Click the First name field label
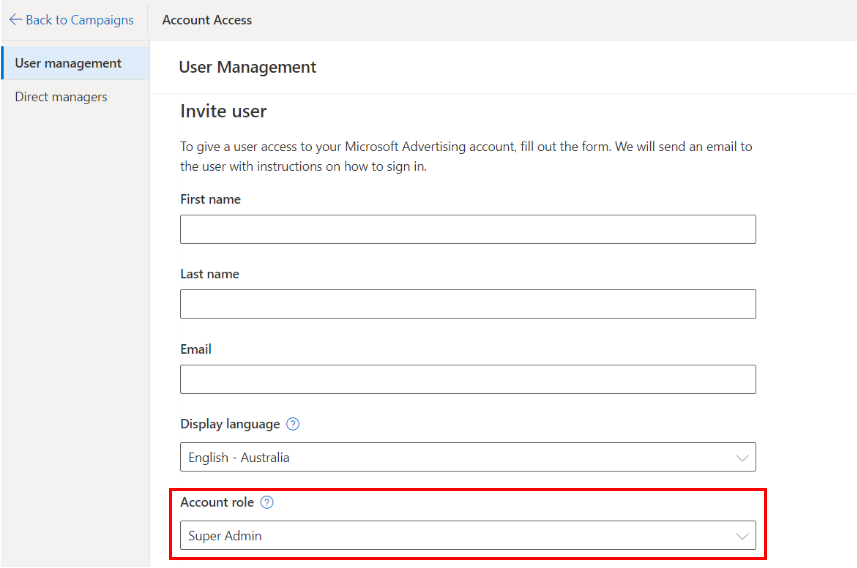This screenshot has height=568, width=857. click(x=210, y=199)
